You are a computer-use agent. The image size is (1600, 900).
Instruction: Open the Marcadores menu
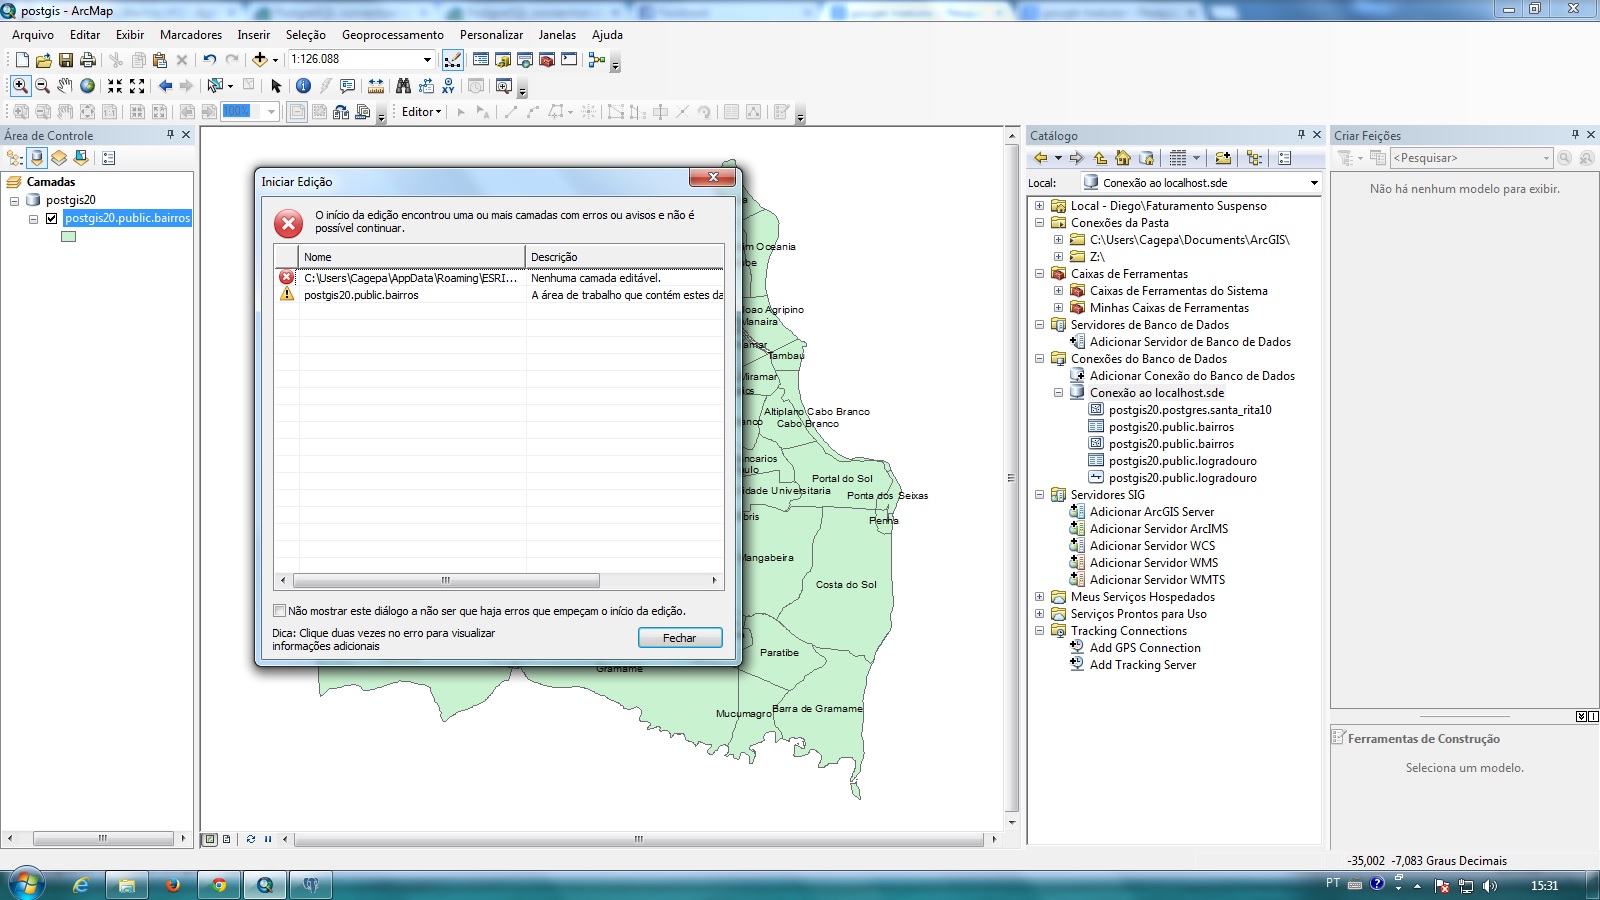click(x=191, y=35)
